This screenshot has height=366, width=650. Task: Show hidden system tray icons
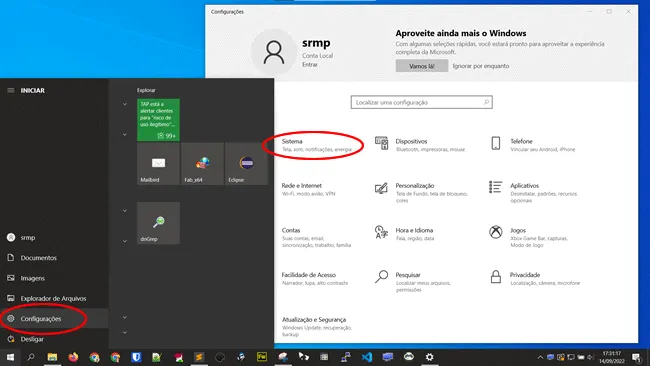pos(540,357)
